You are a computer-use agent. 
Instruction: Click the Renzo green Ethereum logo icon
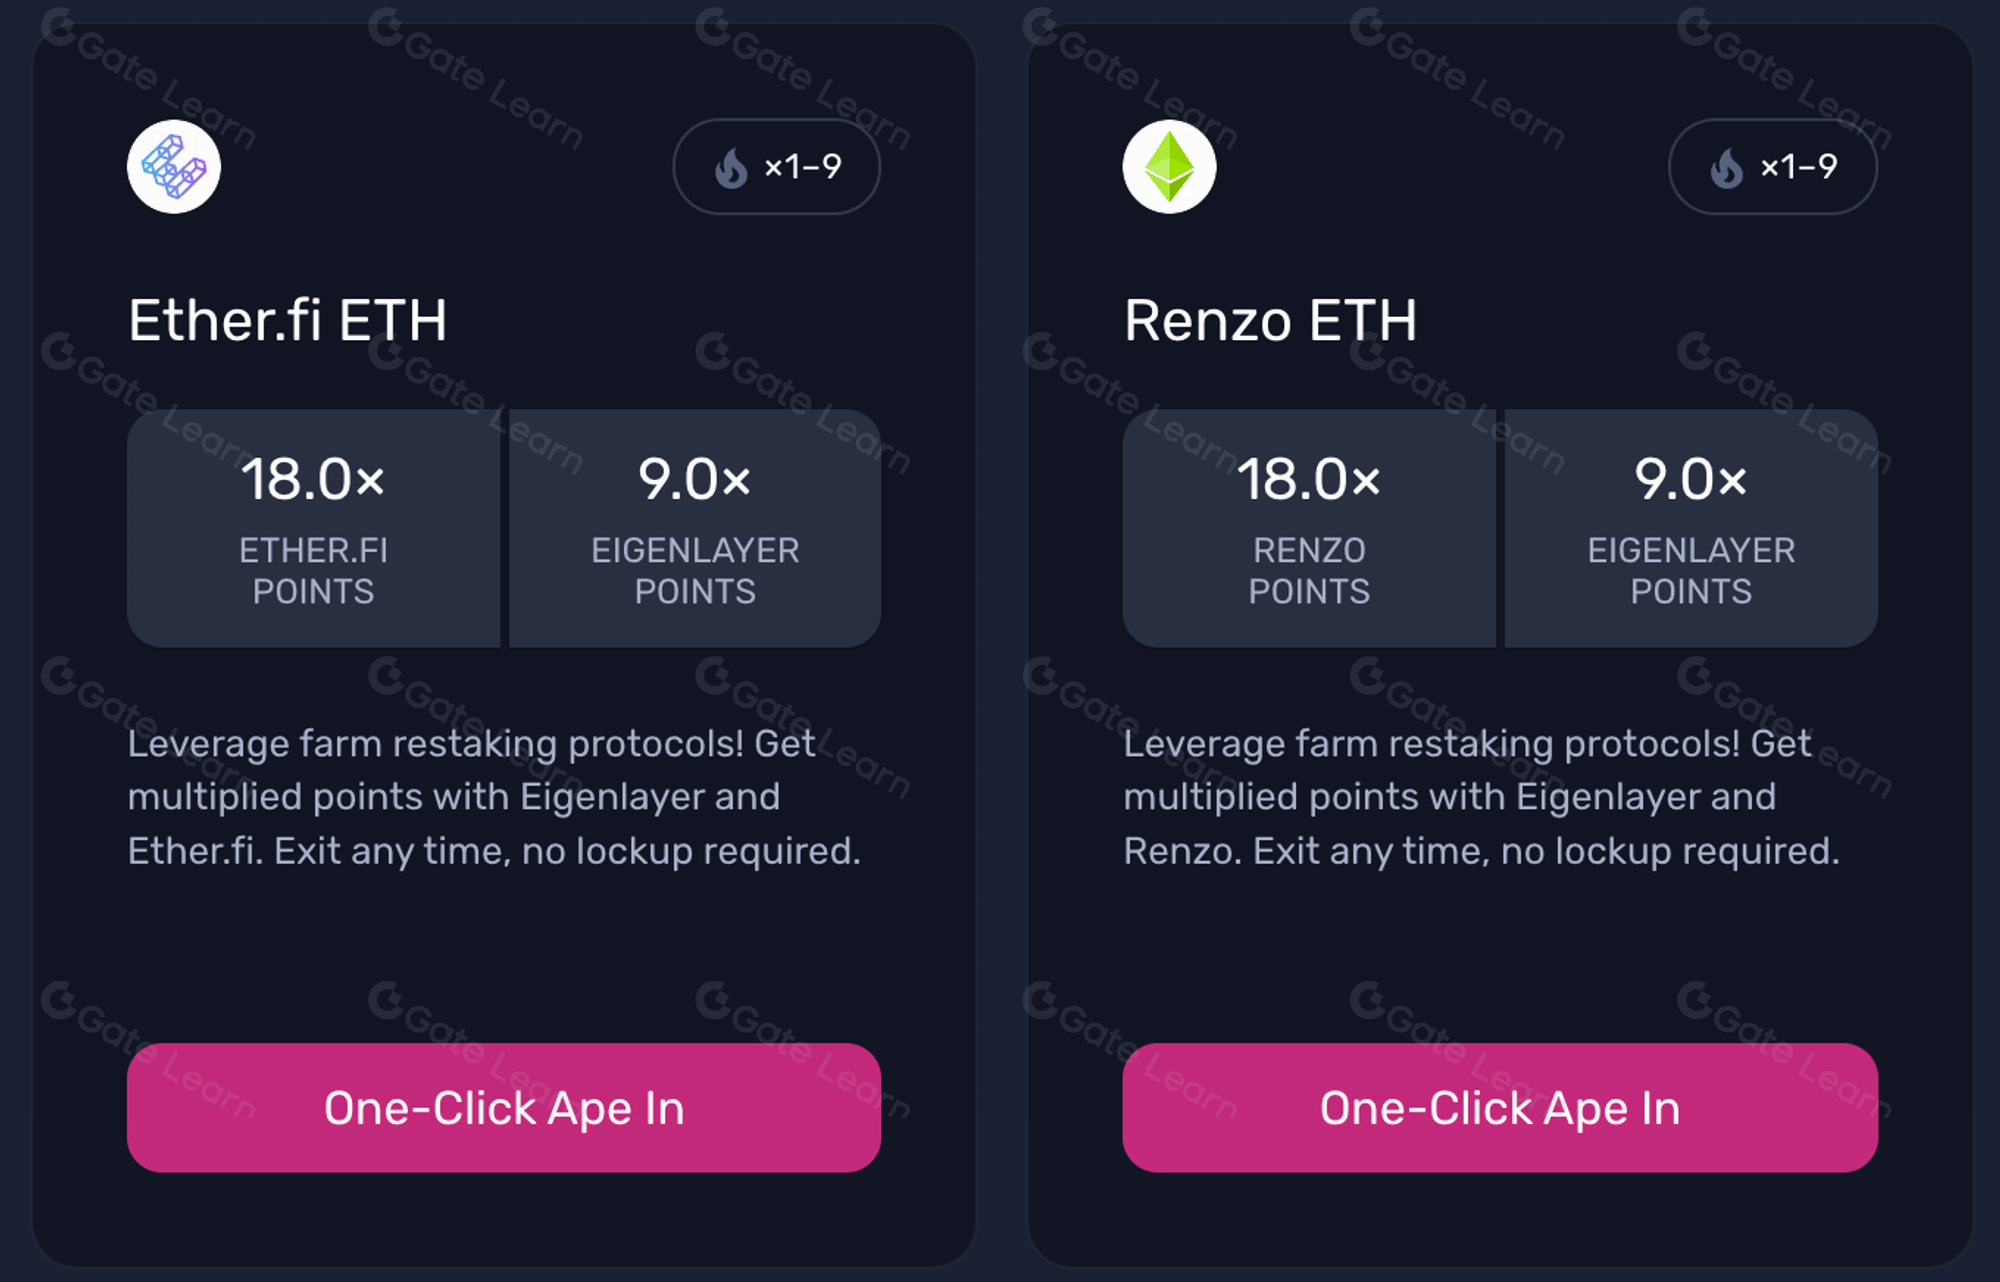[x=1170, y=167]
